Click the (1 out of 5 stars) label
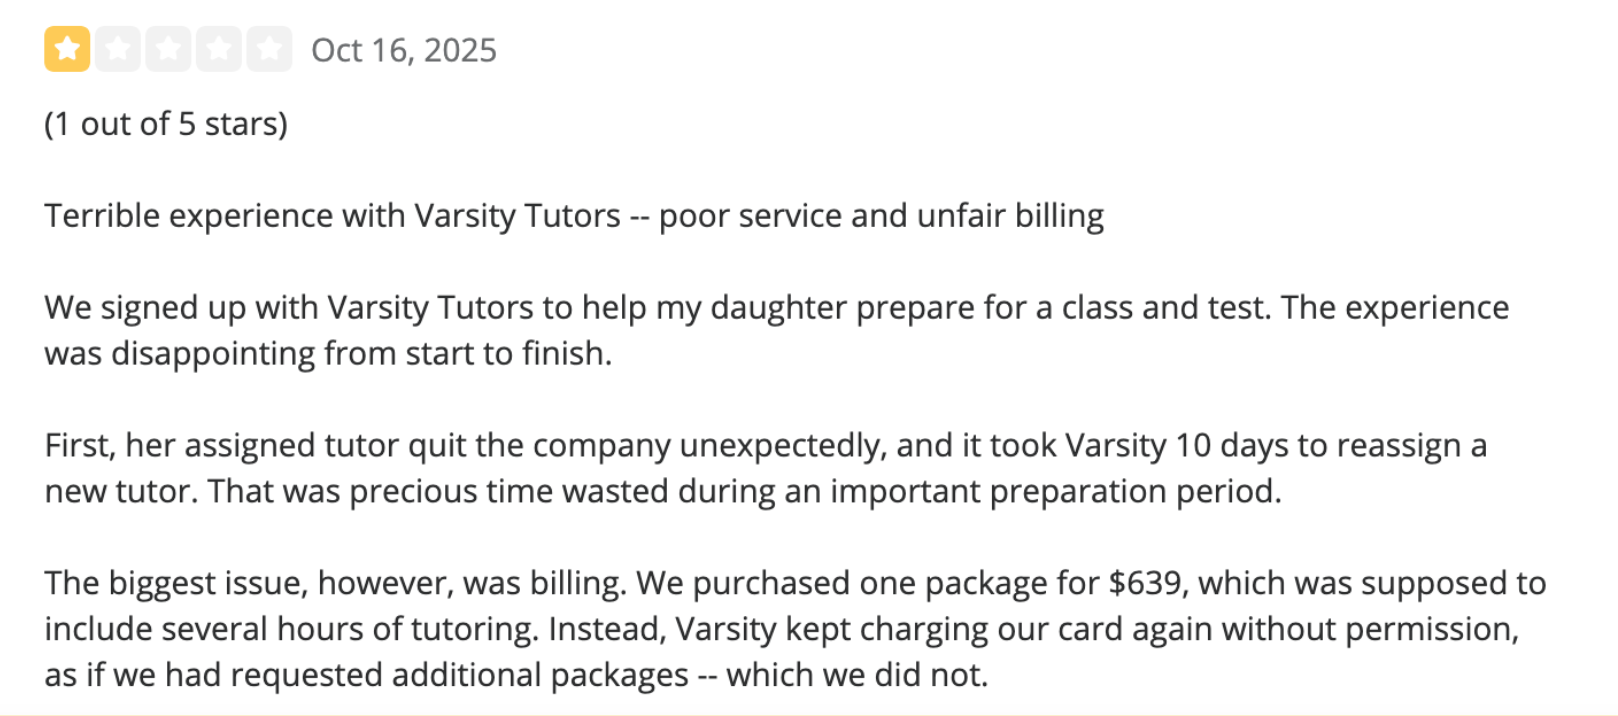 pos(166,123)
